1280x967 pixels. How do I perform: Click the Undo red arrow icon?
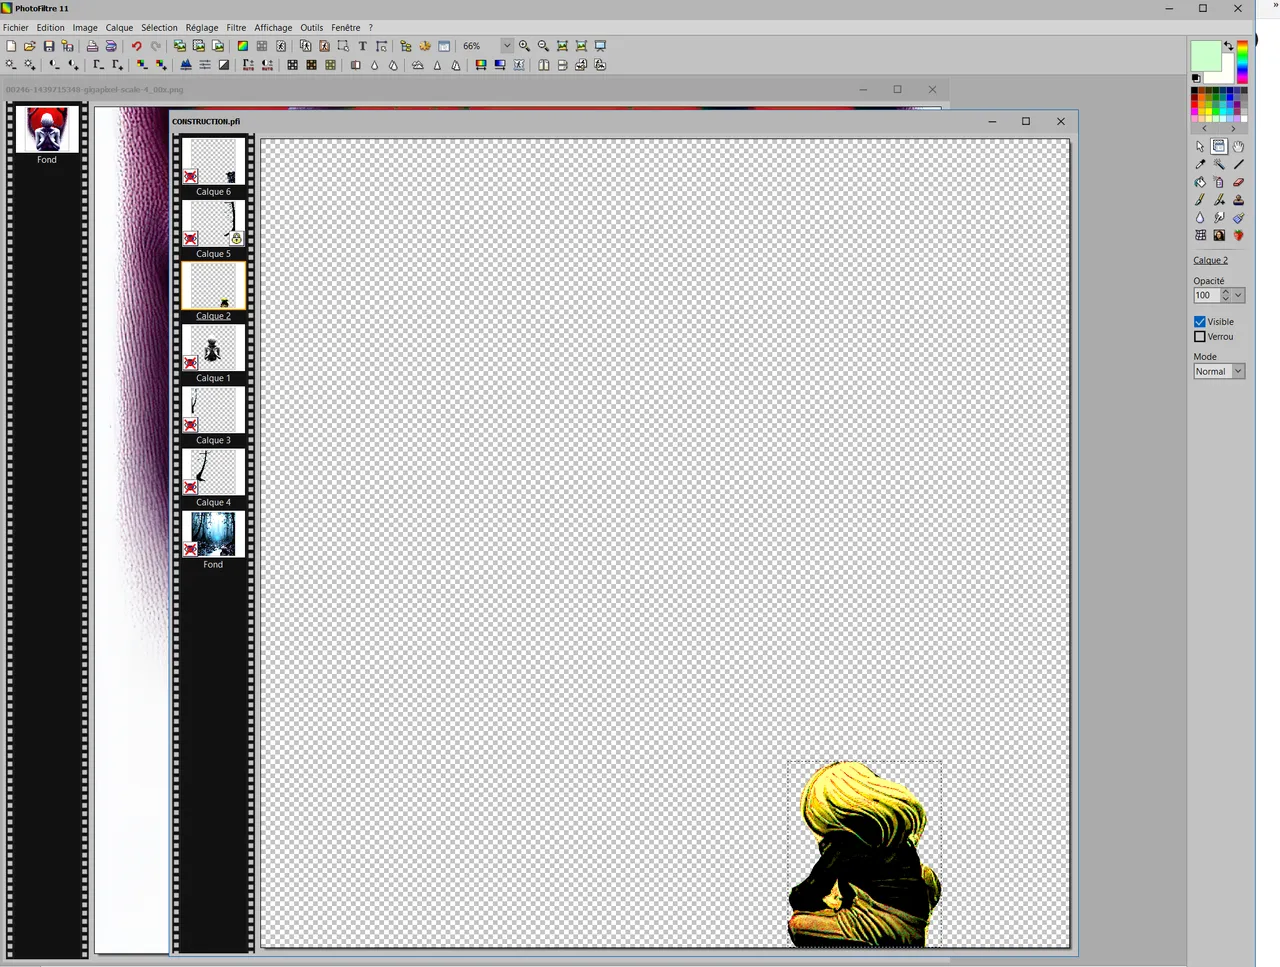[x=136, y=46]
